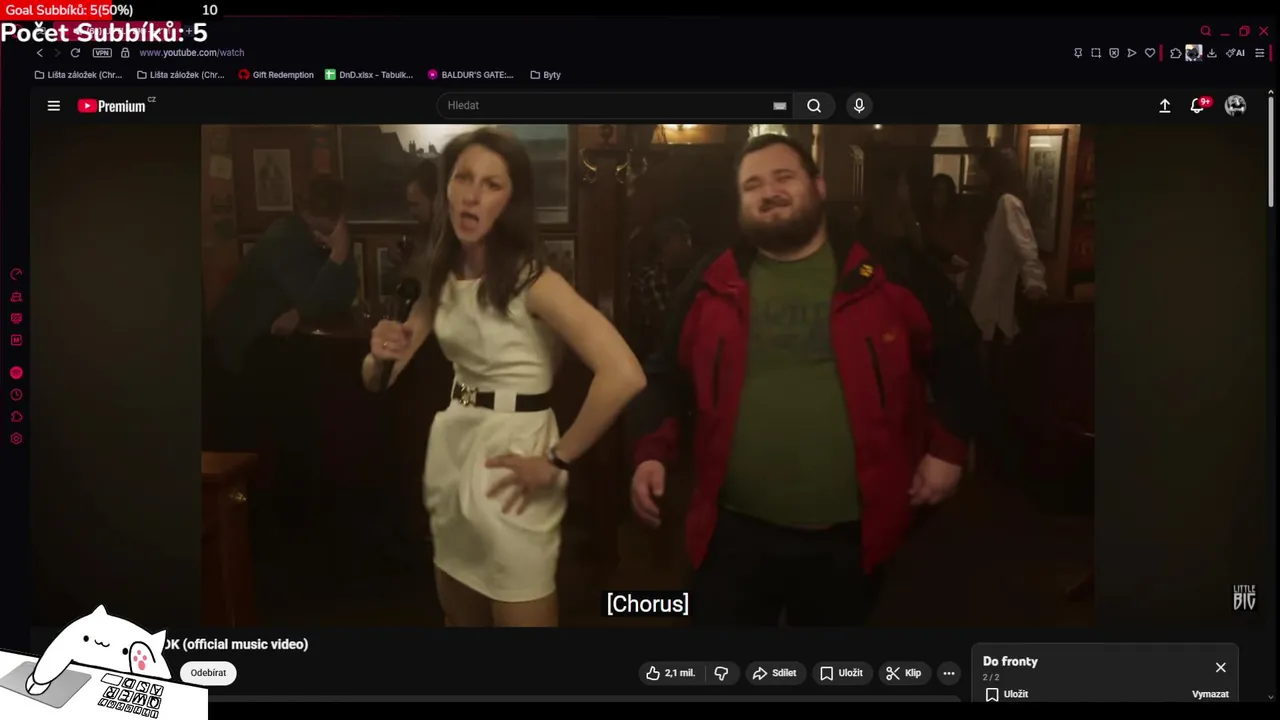Close the Do fronty queue panel
The height and width of the screenshot is (720, 1280).
(x=1221, y=667)
